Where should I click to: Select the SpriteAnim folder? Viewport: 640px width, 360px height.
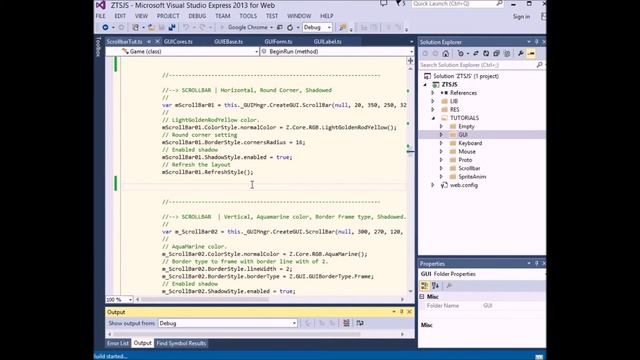(x=472, y=177)
